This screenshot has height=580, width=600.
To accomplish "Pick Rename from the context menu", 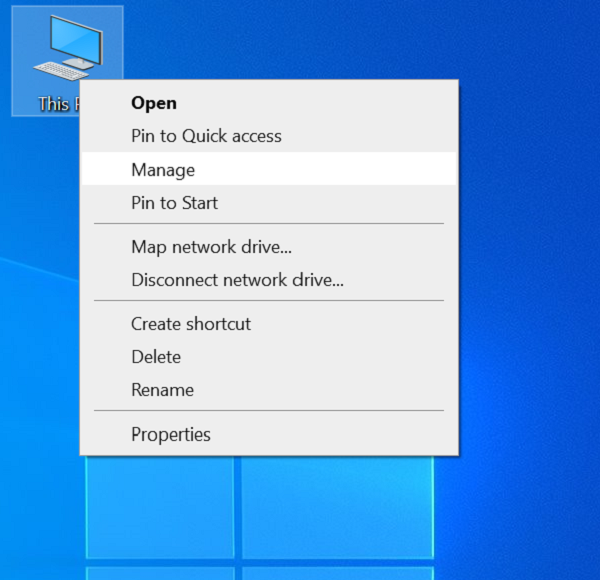I will [x=162, y=390].
